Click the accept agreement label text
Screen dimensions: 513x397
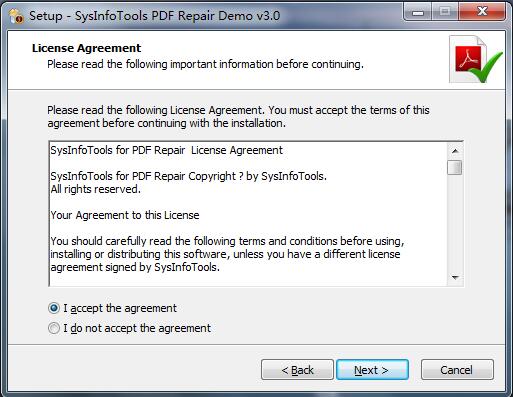(x=120, y=308)
